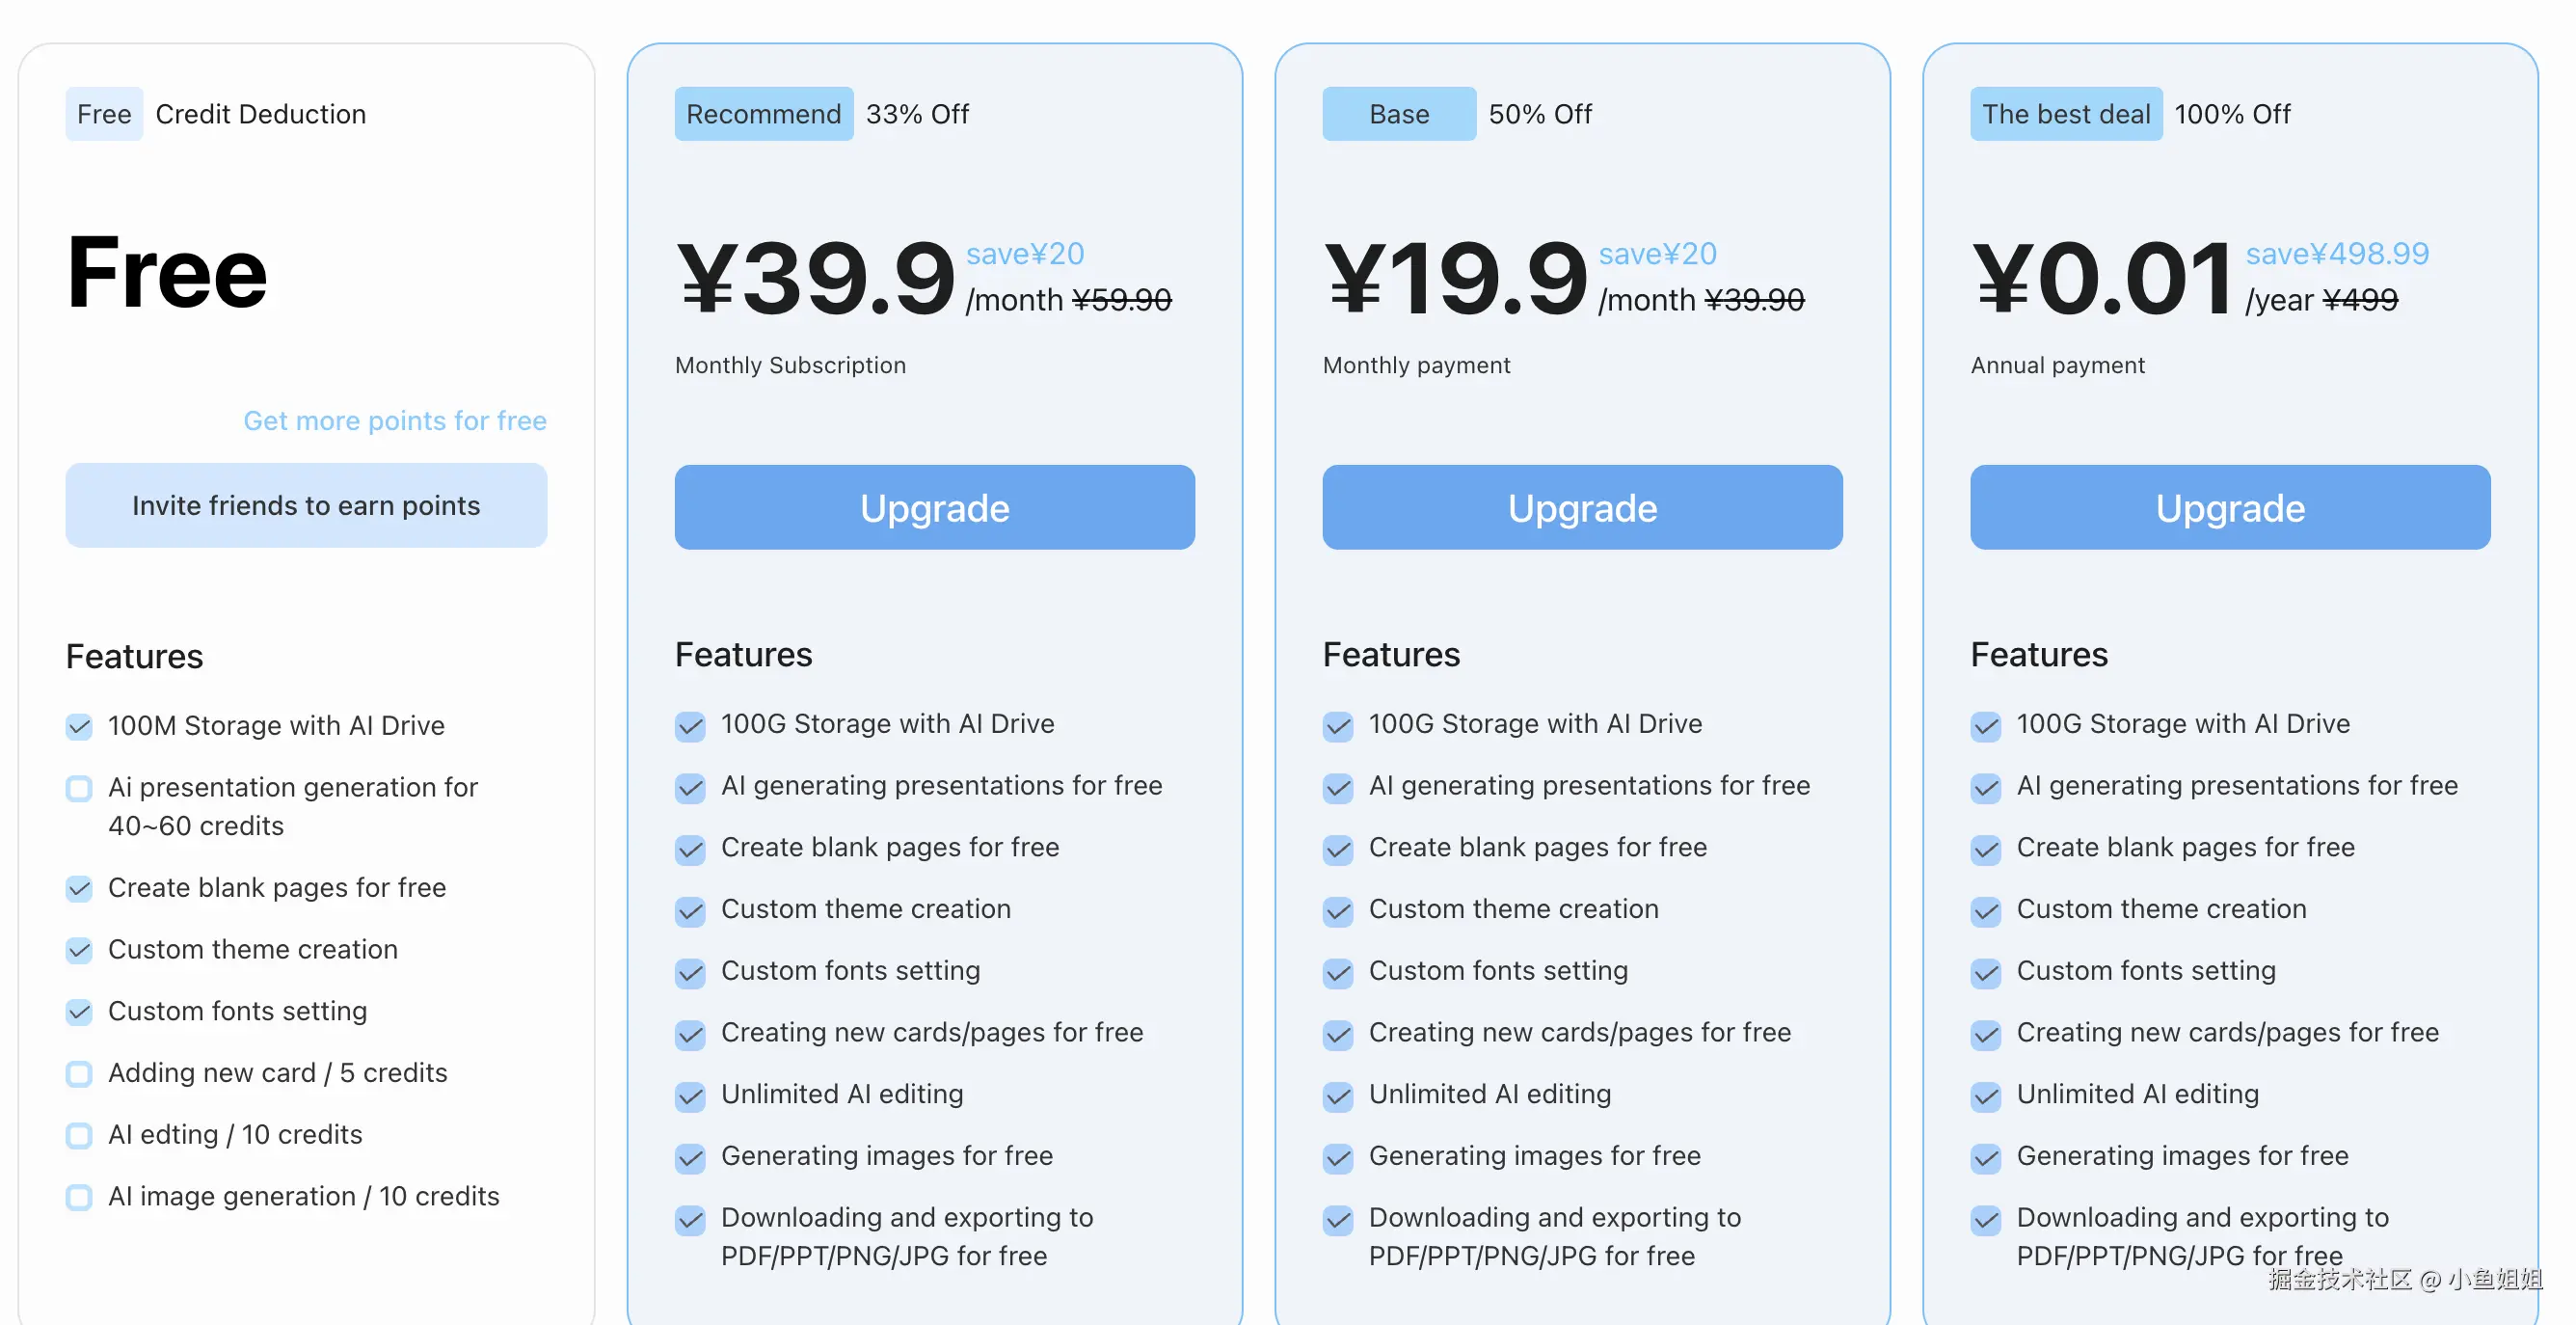Image resolution: width=2576 pixels, height=1325 pixels.
Task: Select The best deal badge
Action: [2065, 114]
